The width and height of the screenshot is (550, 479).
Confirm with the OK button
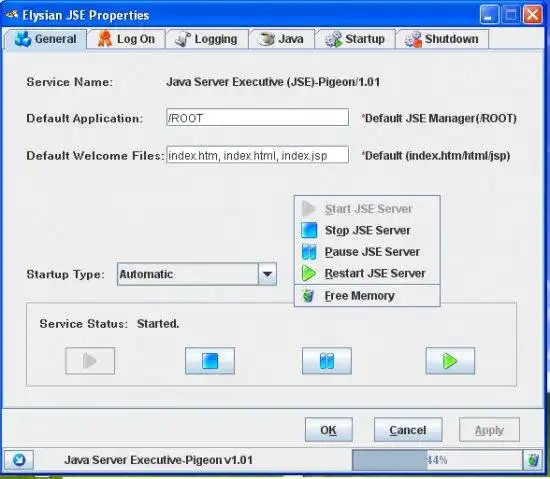329,430
